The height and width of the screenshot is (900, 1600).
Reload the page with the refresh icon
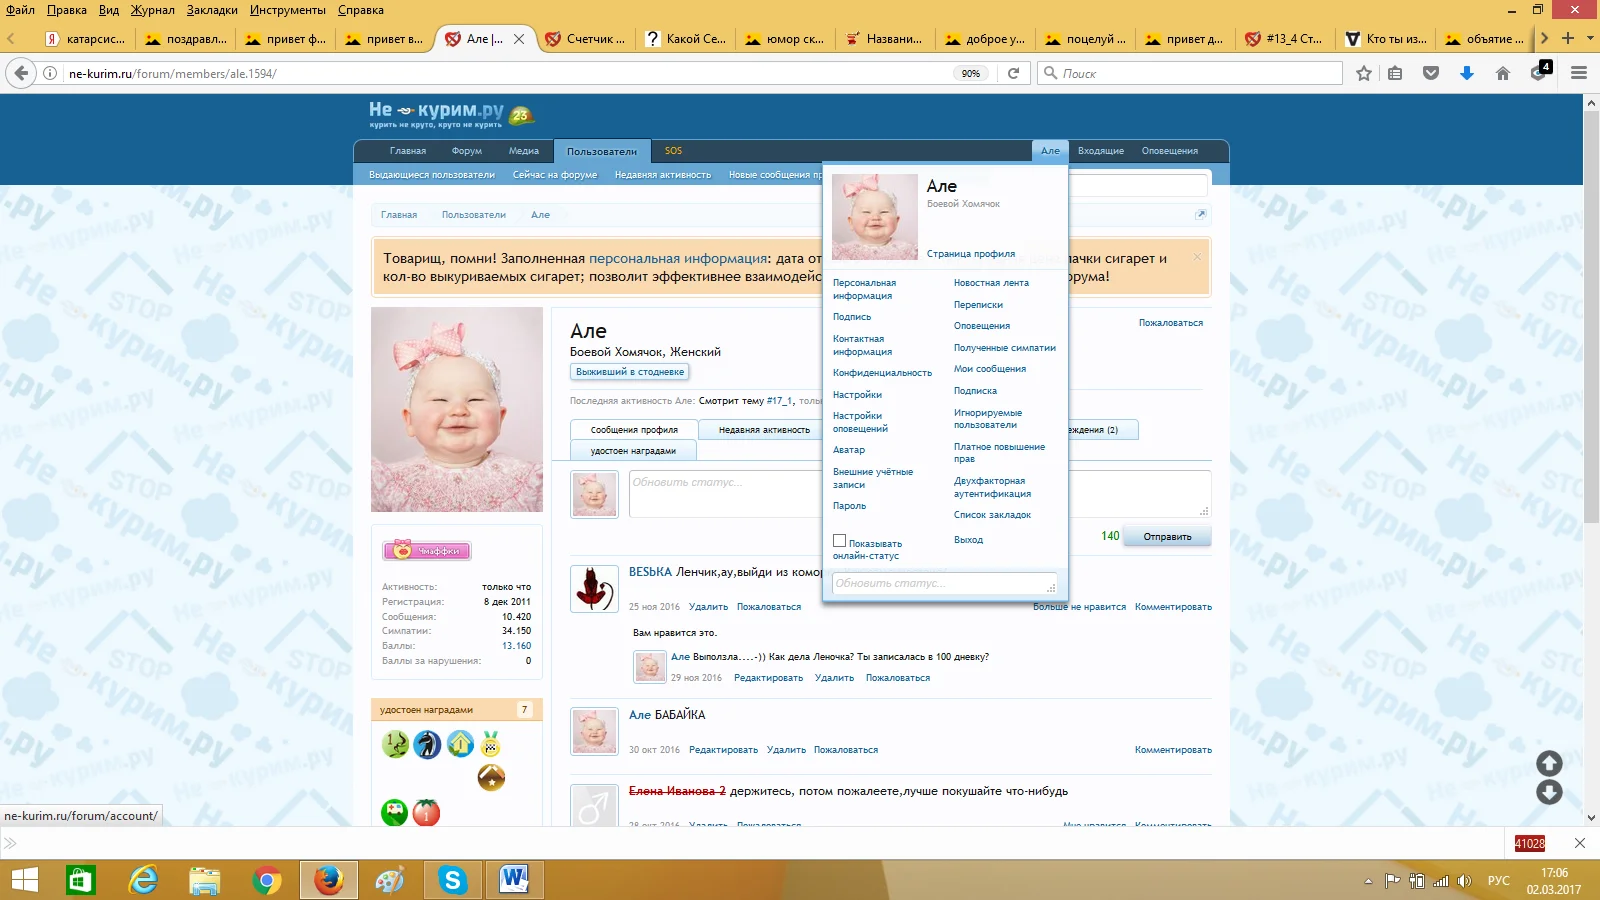pyautogui.click(x=1013, y=73)
